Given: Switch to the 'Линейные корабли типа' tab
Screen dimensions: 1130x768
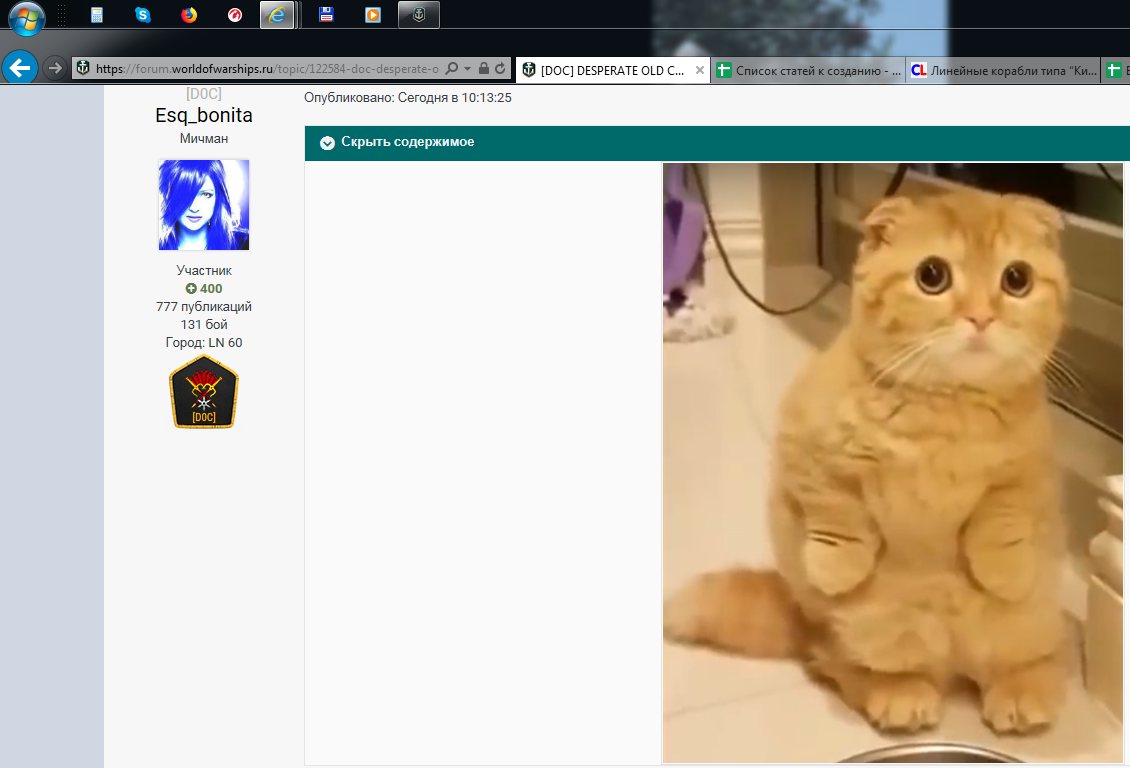Looking at the screenshot, I should pyautogui.click(x=1000, y=70).
